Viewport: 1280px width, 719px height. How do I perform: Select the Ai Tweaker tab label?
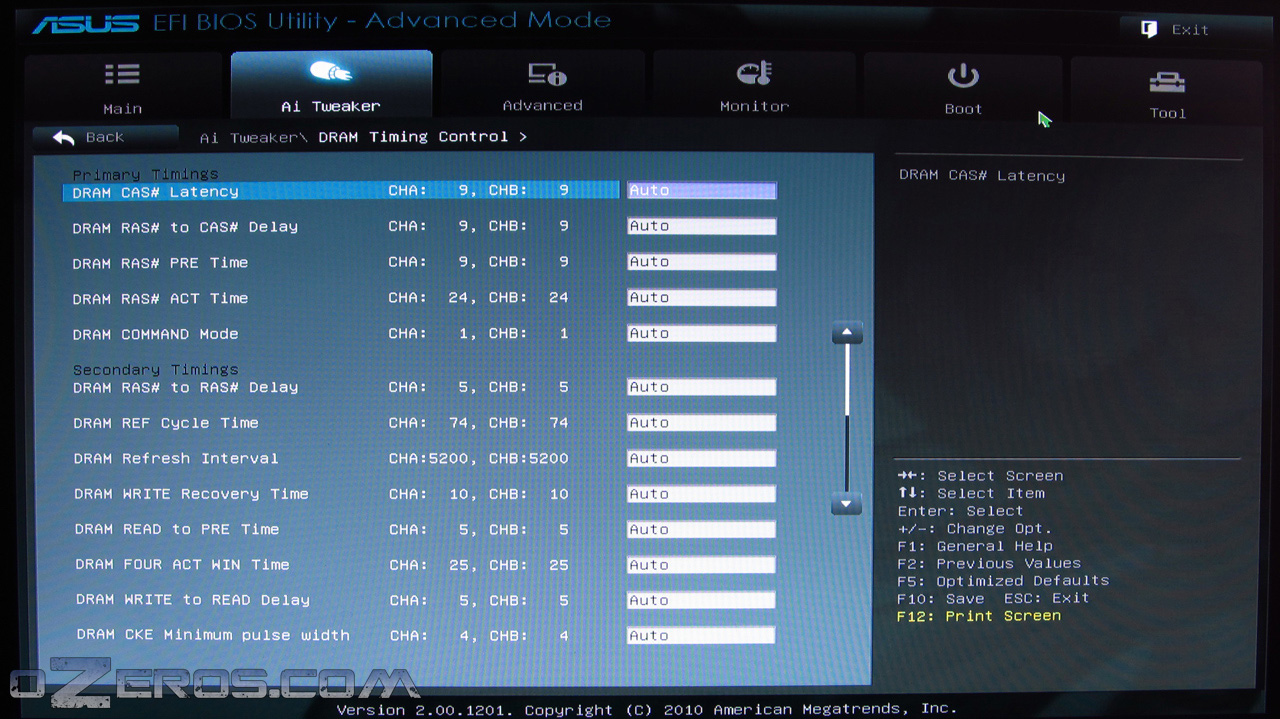331,106
